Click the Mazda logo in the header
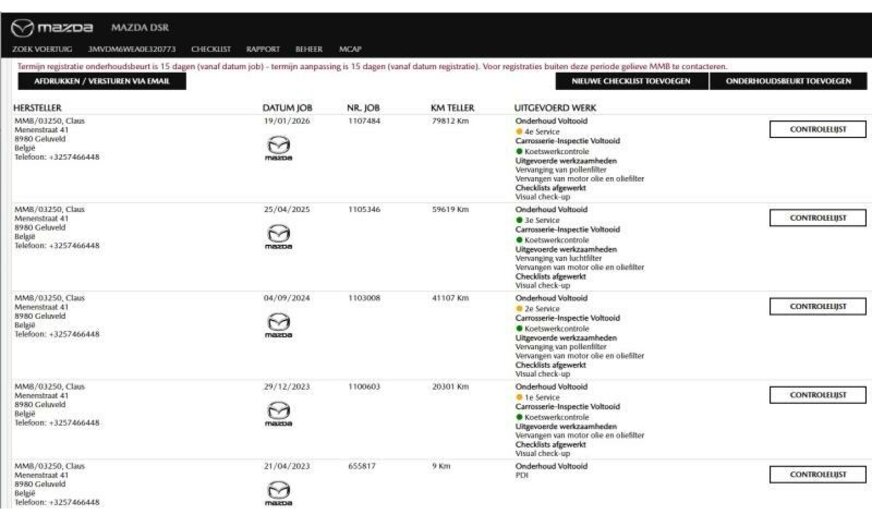This screenshot has width=872, height=520. 52,26
